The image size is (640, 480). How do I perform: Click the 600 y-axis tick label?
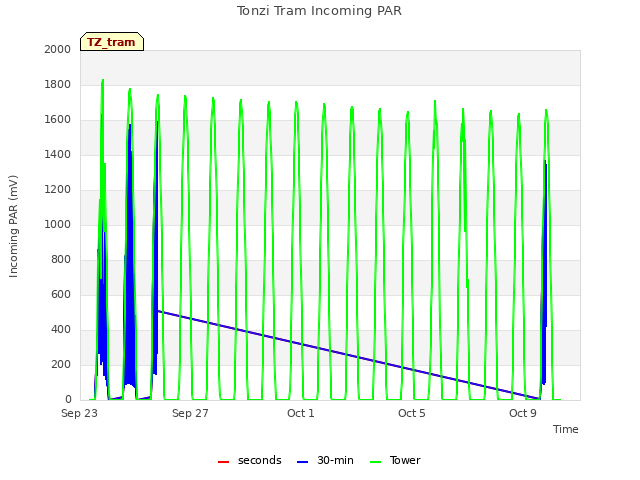61,294
